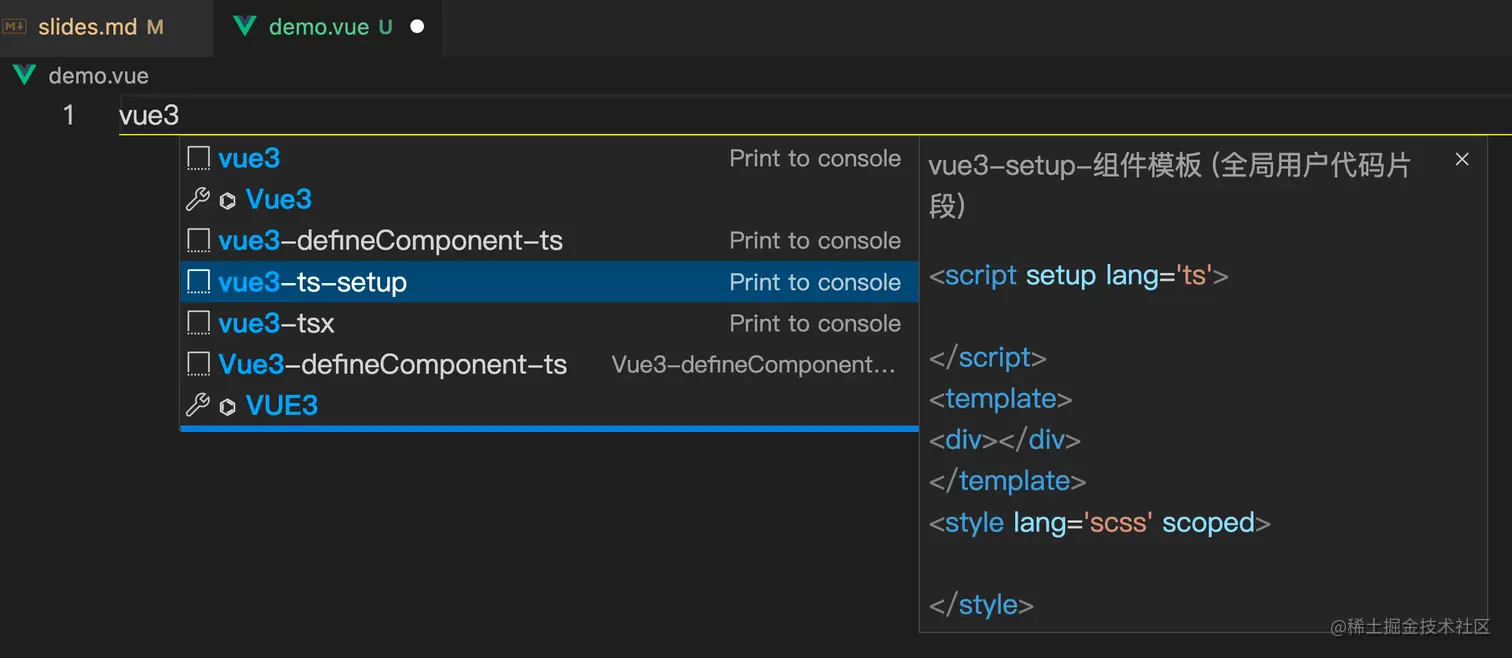Click the demo.vue breadcrumb label
The height and width of the screenshot is (658, 1512).
pos(98,75)
